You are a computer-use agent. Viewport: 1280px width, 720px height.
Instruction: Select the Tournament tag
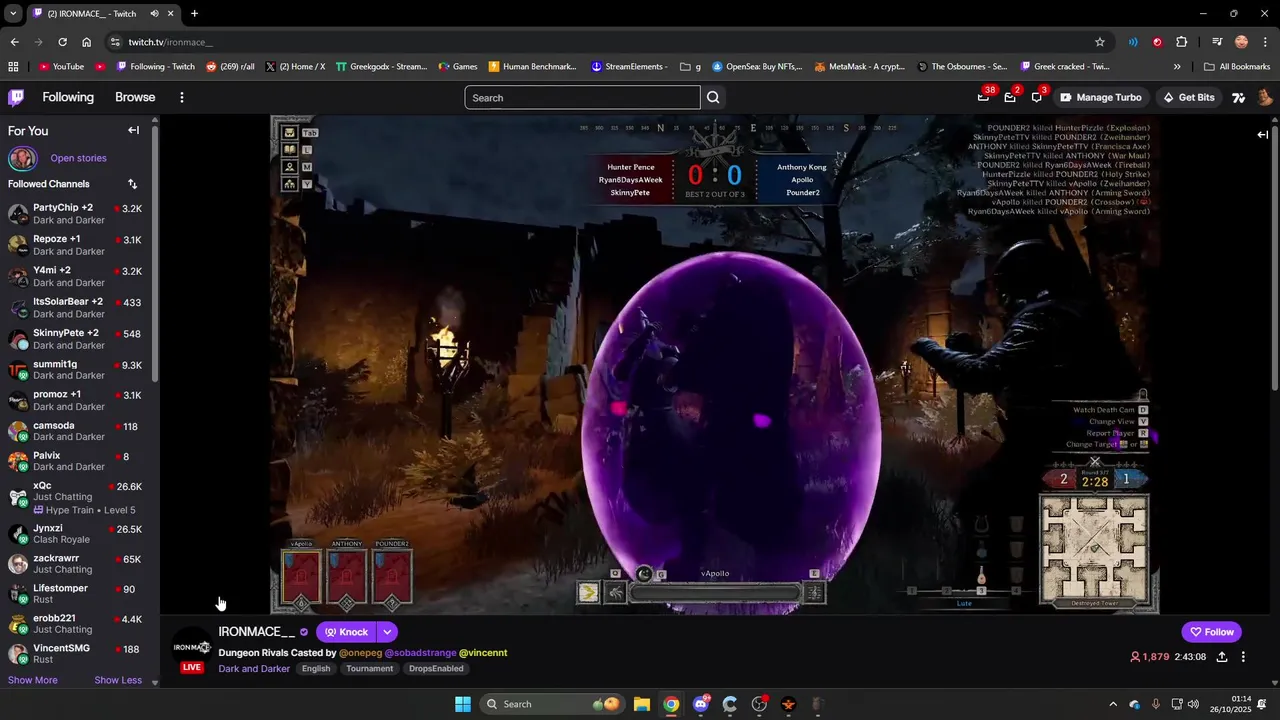click(x=370, y=669)
